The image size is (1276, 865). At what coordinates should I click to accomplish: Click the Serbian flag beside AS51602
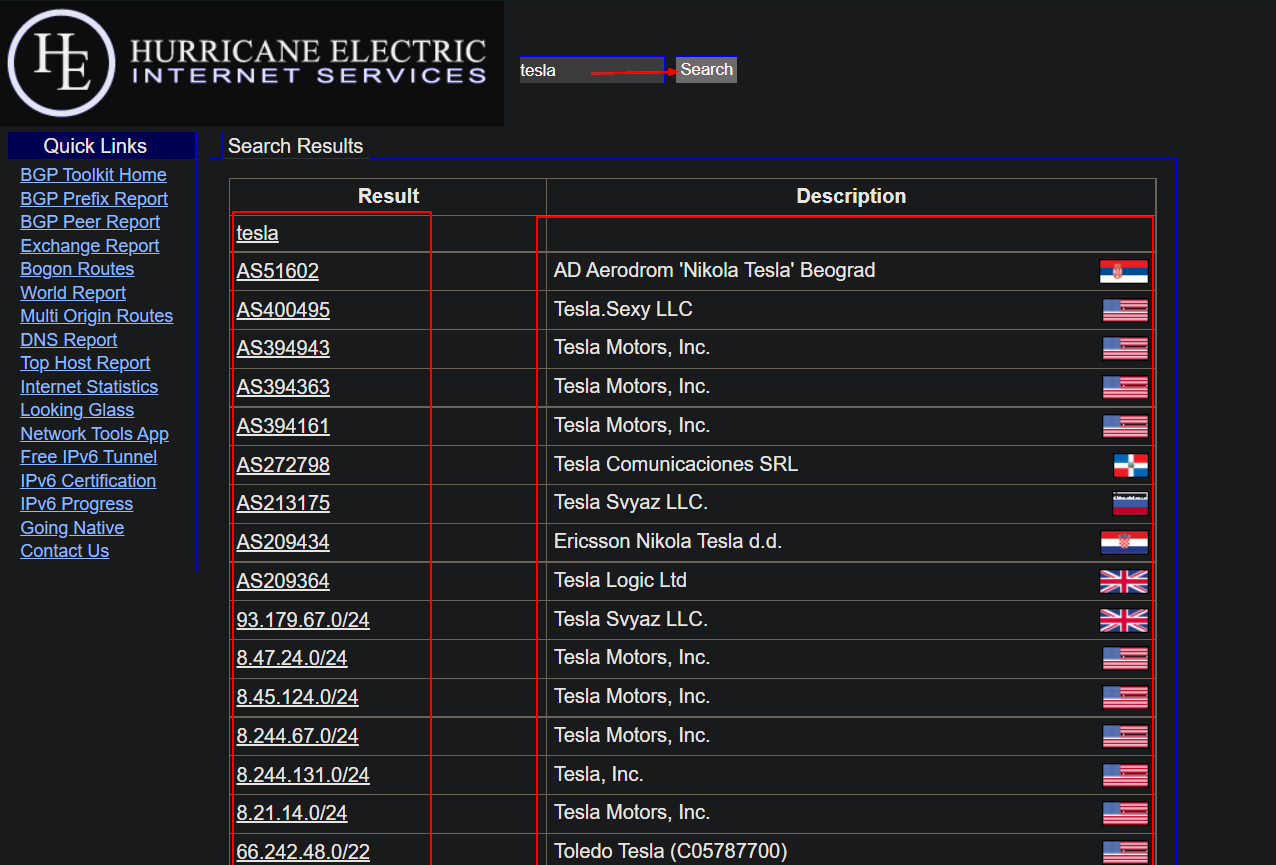click(1123, 271)
